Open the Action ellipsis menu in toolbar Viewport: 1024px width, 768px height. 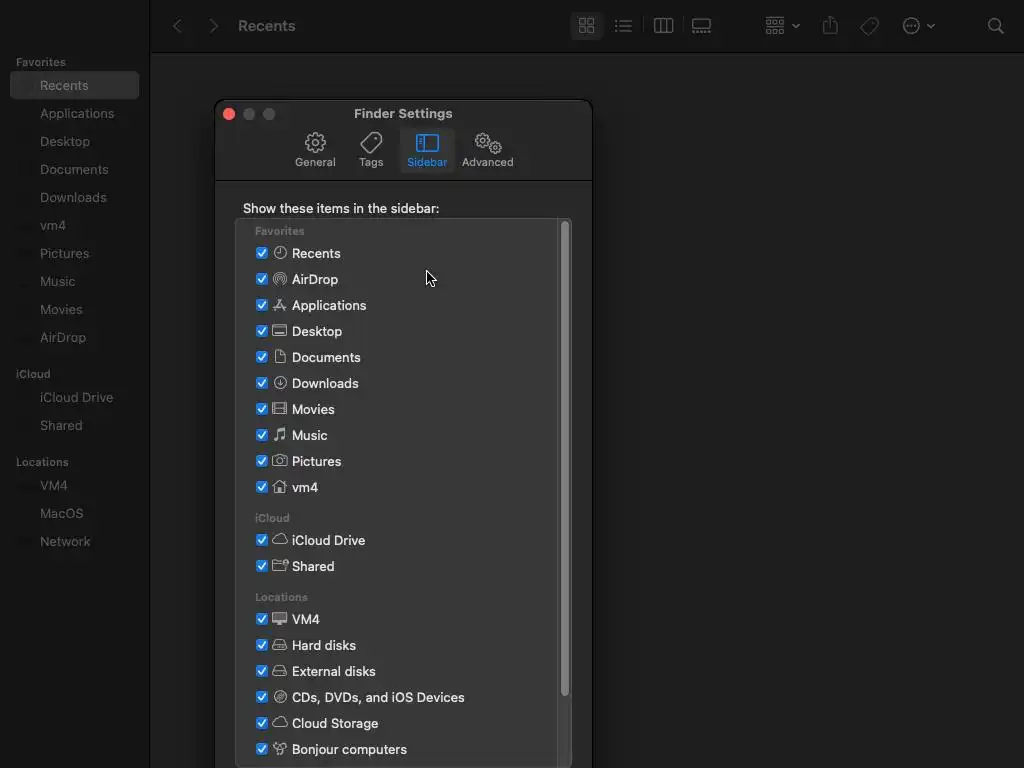[918, 26]
